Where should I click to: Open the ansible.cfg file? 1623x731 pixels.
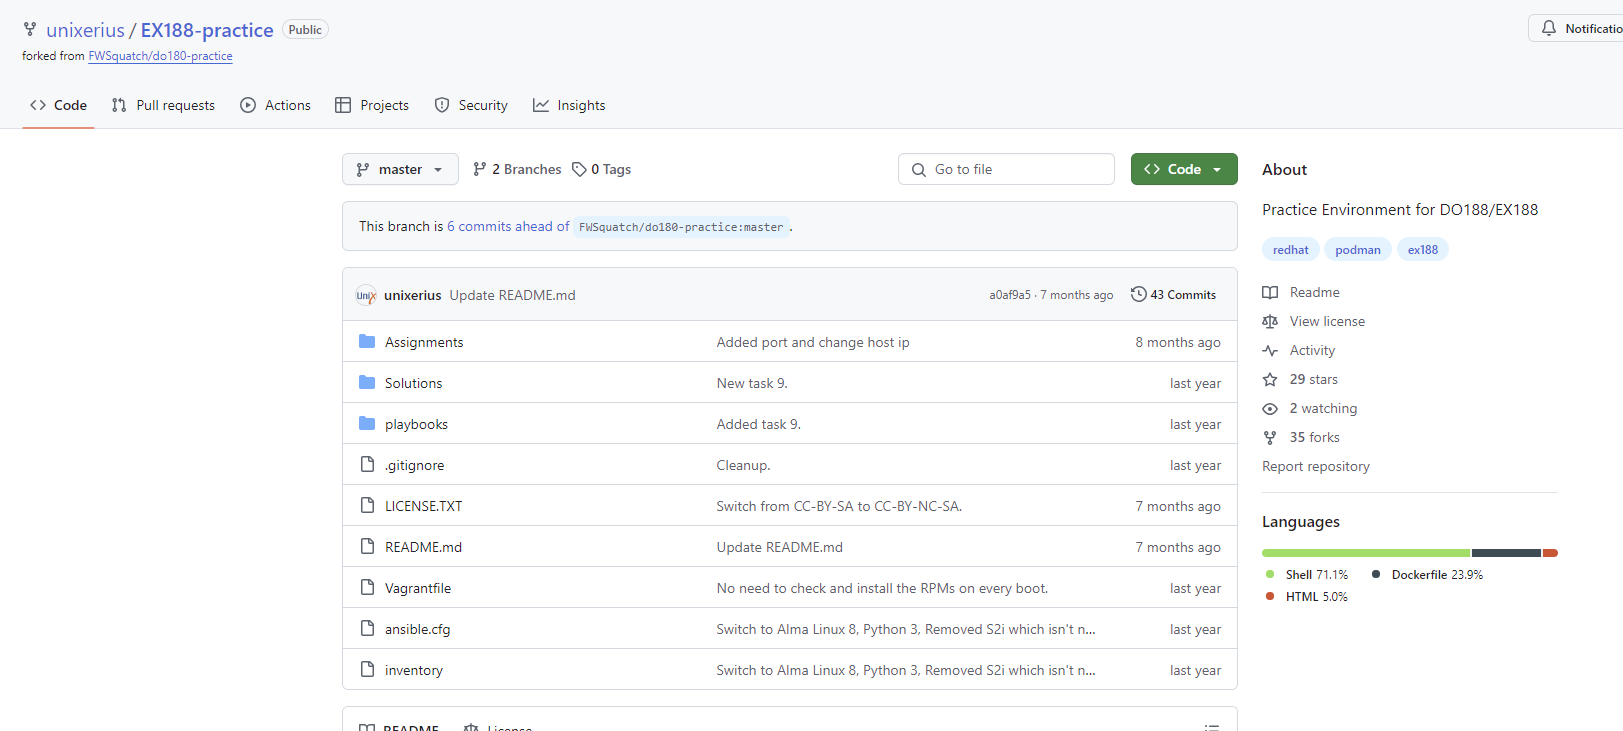point(417,629)
